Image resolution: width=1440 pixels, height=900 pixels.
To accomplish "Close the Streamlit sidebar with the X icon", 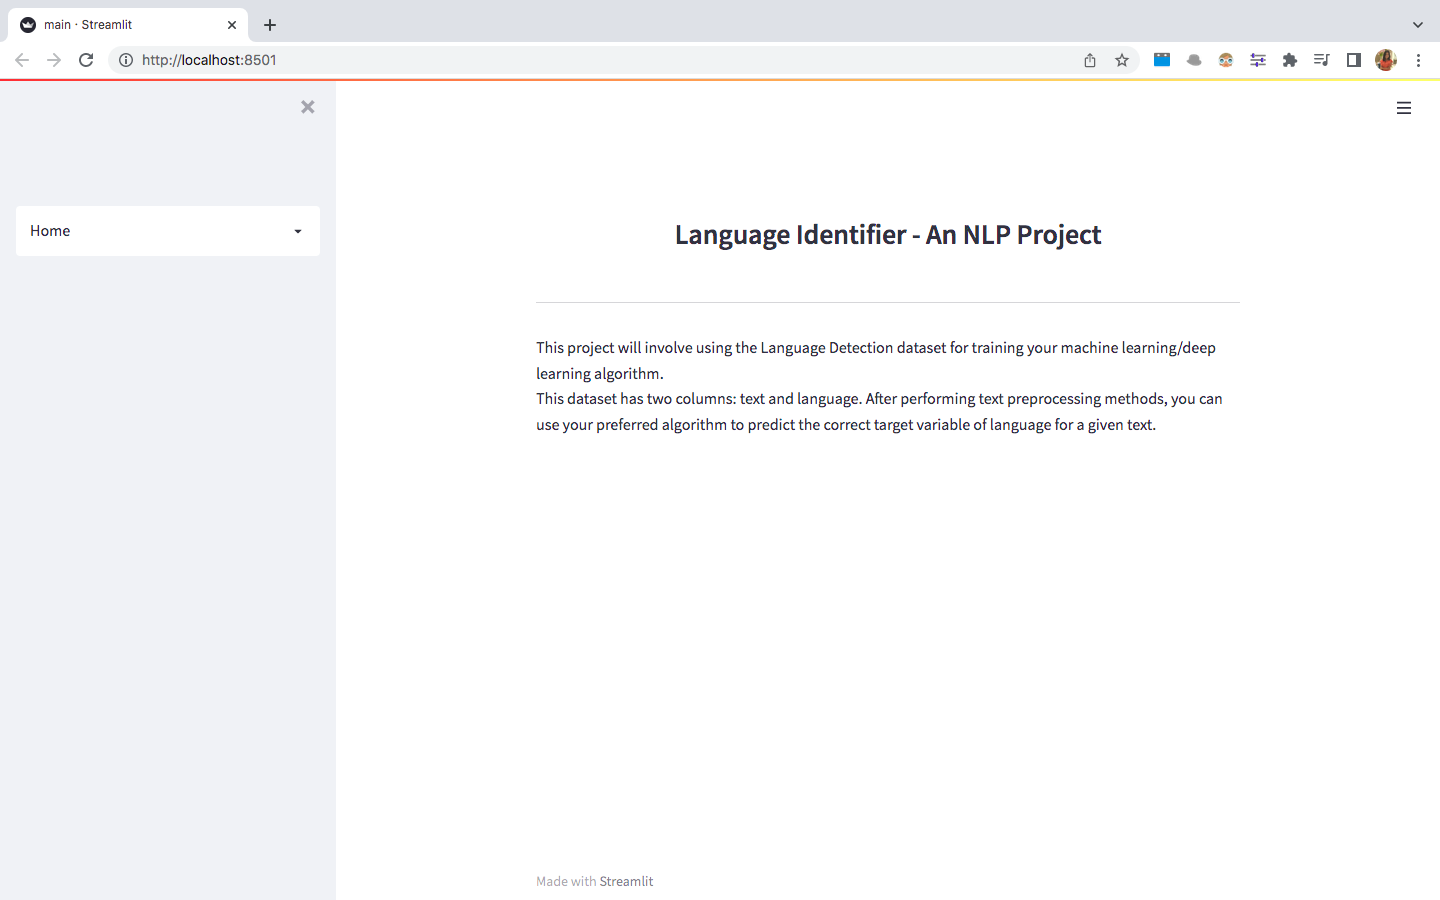I will click(308, 107).
